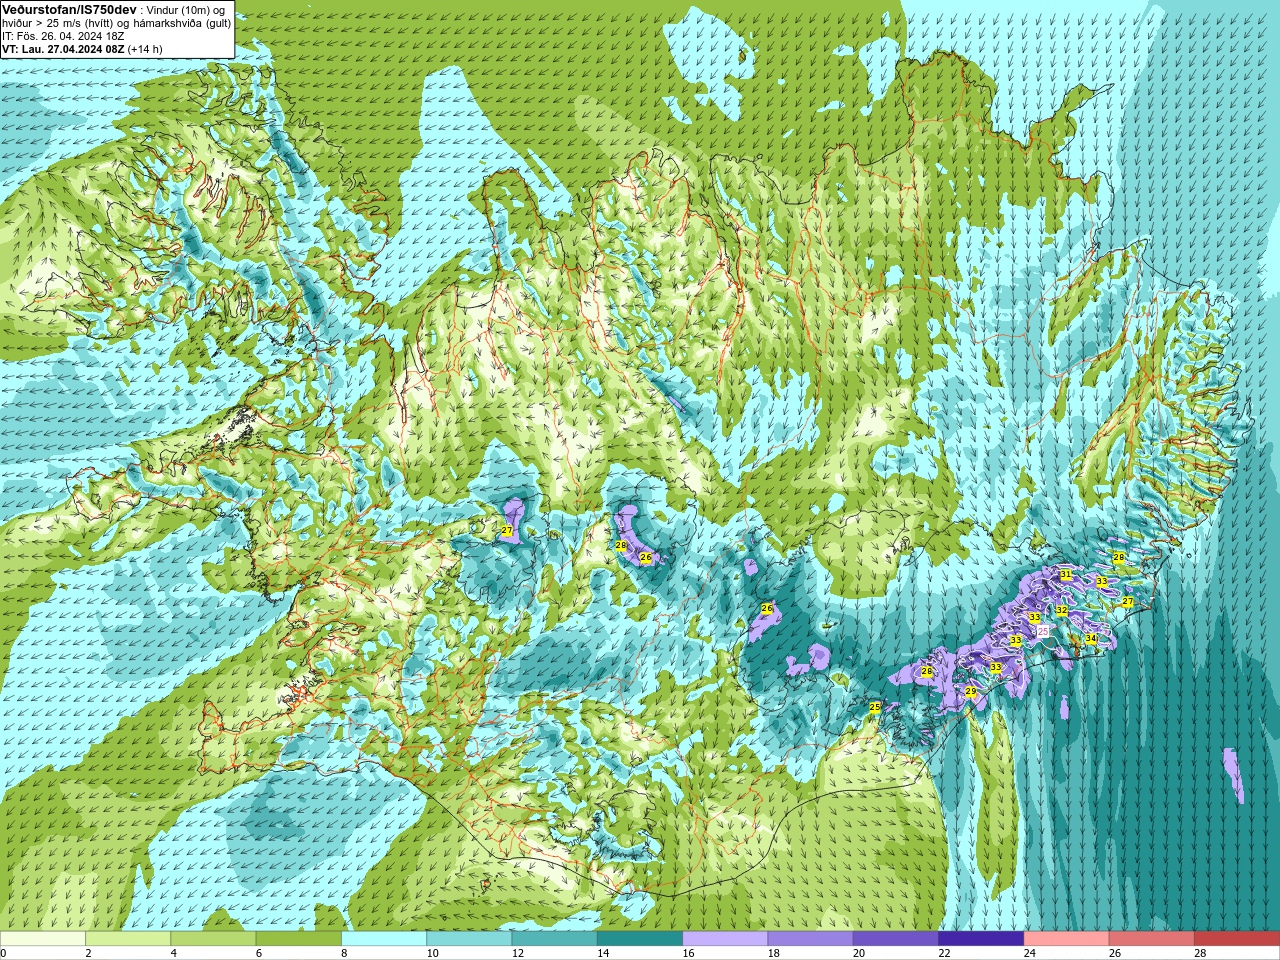Click the pale cream 0–2 legend swatch
This screenshot has height=960, width=1280.
click(42, 939)
